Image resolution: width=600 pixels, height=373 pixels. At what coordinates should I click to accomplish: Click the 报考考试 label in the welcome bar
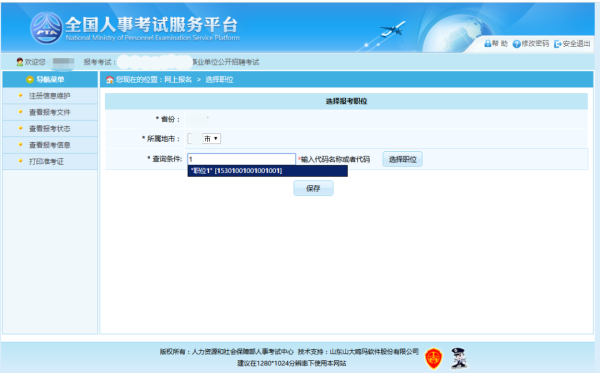[100, 62]
